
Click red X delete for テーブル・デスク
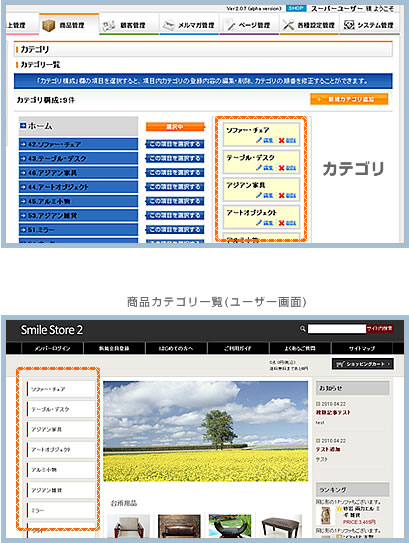tap(282, 168)
